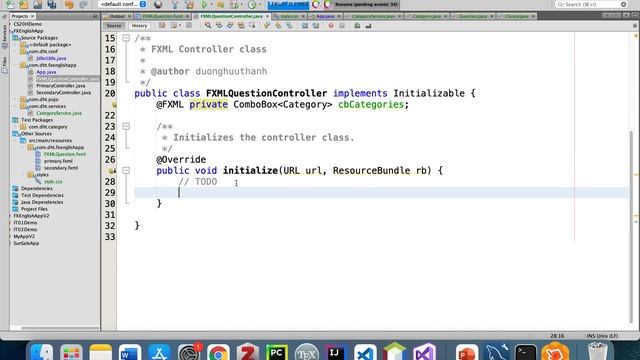Click the Find Next Occurrence icon
The width and height of the screenshot is (640, 360).
(230, 26)
